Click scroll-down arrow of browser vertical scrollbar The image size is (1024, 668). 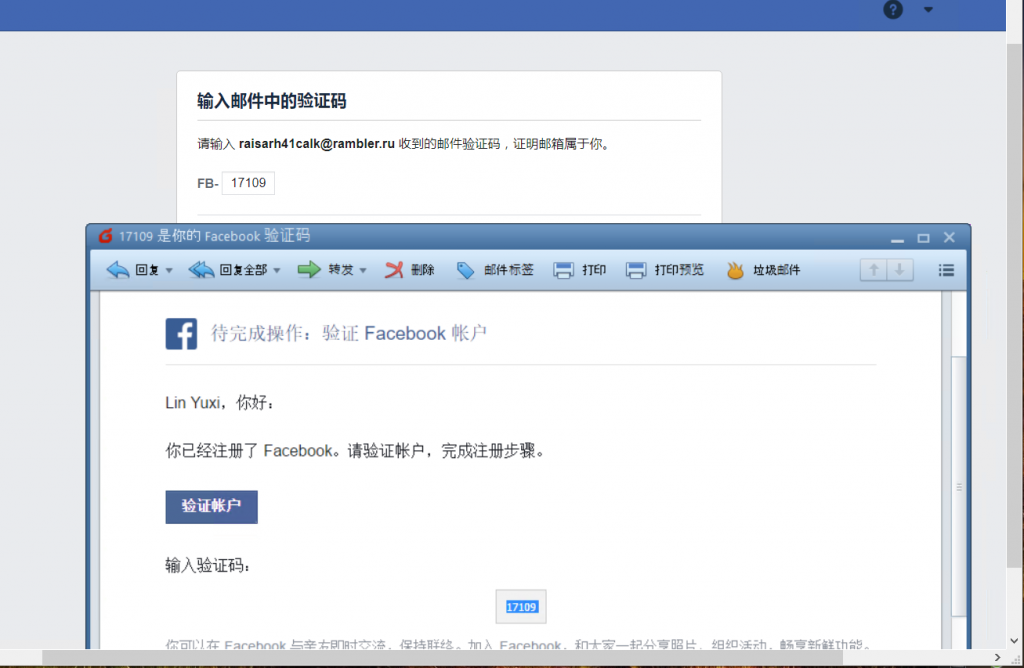coord(1014,641)
